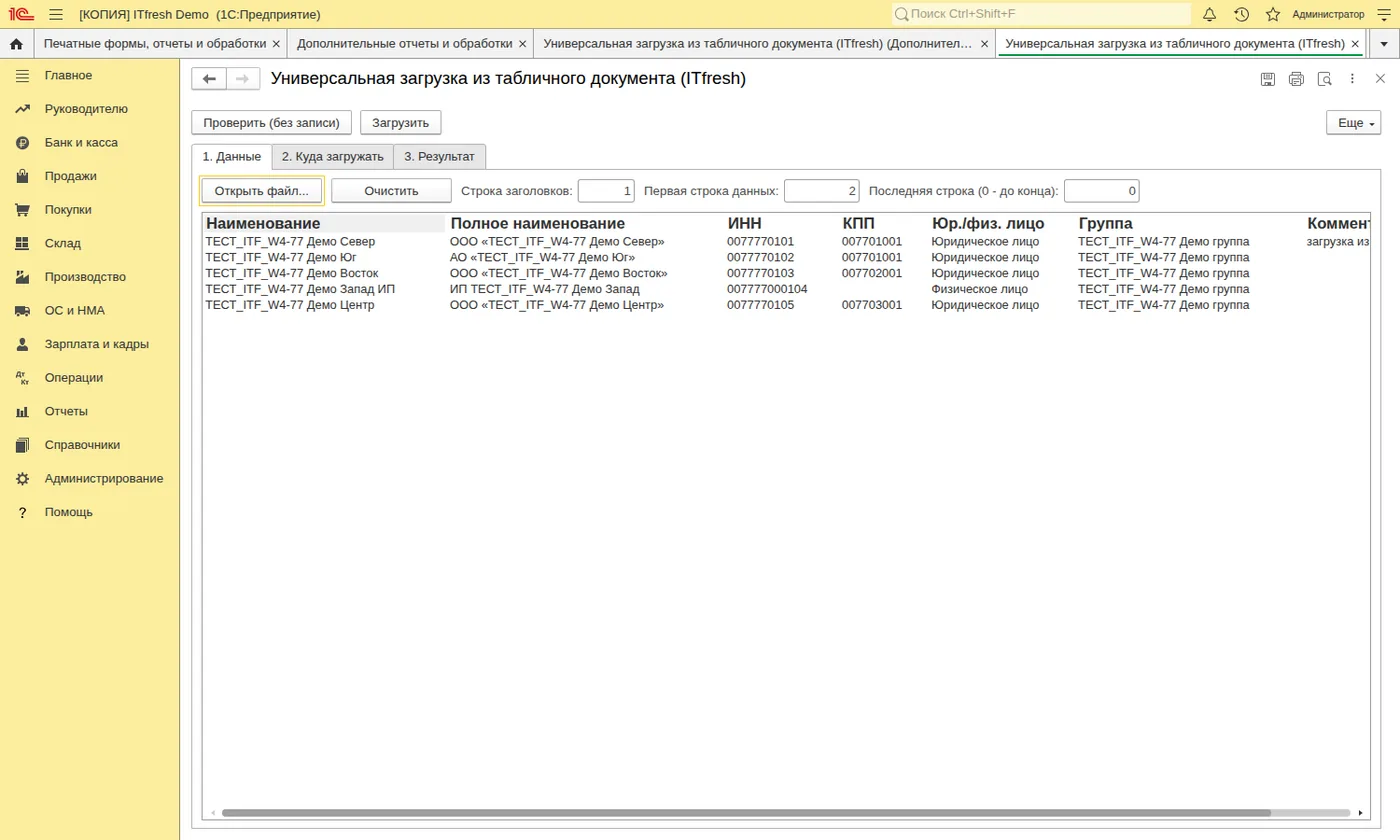Image resolution: width=1400 pixels, height=840 pixels.
Task: Open notifications bell icon
Action: click(x=1209, y=14)
